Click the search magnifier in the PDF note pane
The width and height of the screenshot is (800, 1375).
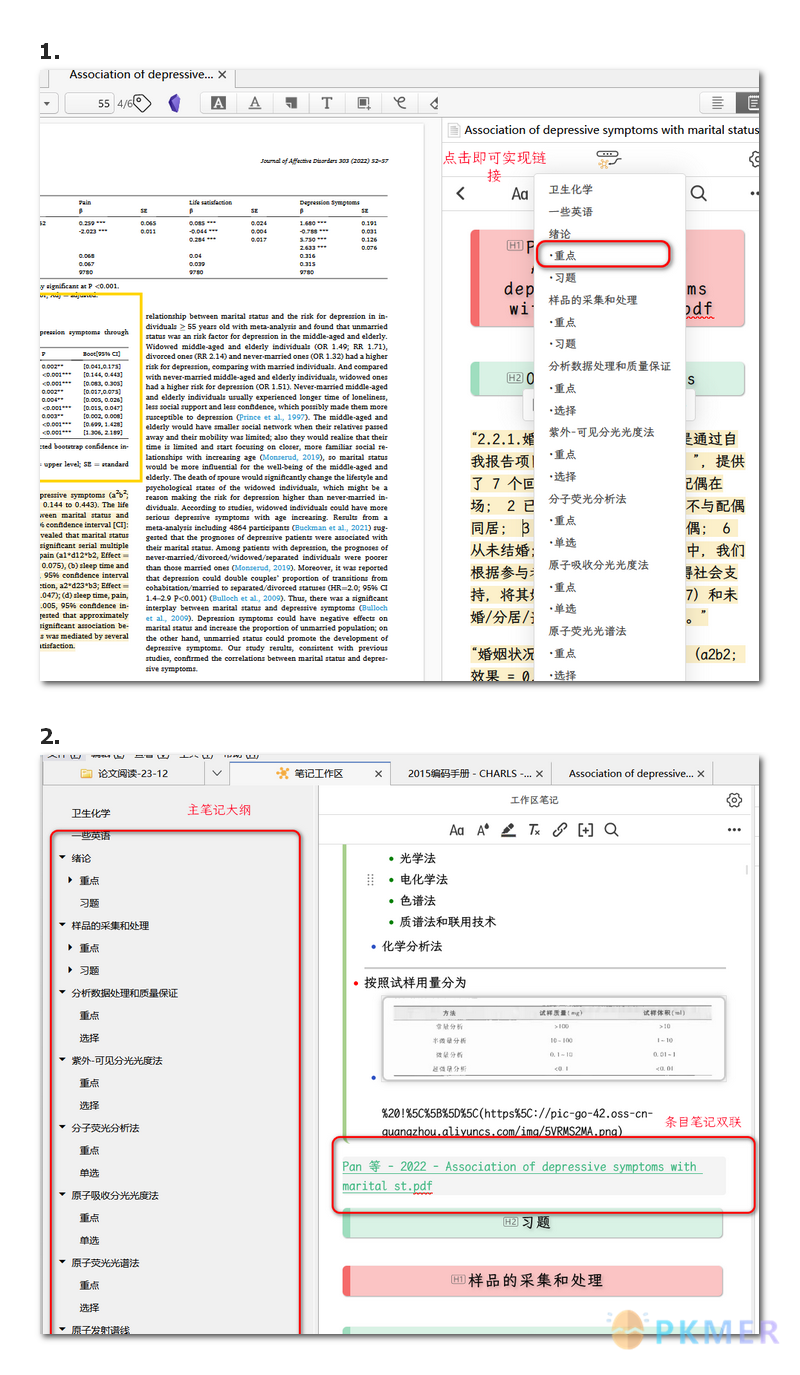699,194
